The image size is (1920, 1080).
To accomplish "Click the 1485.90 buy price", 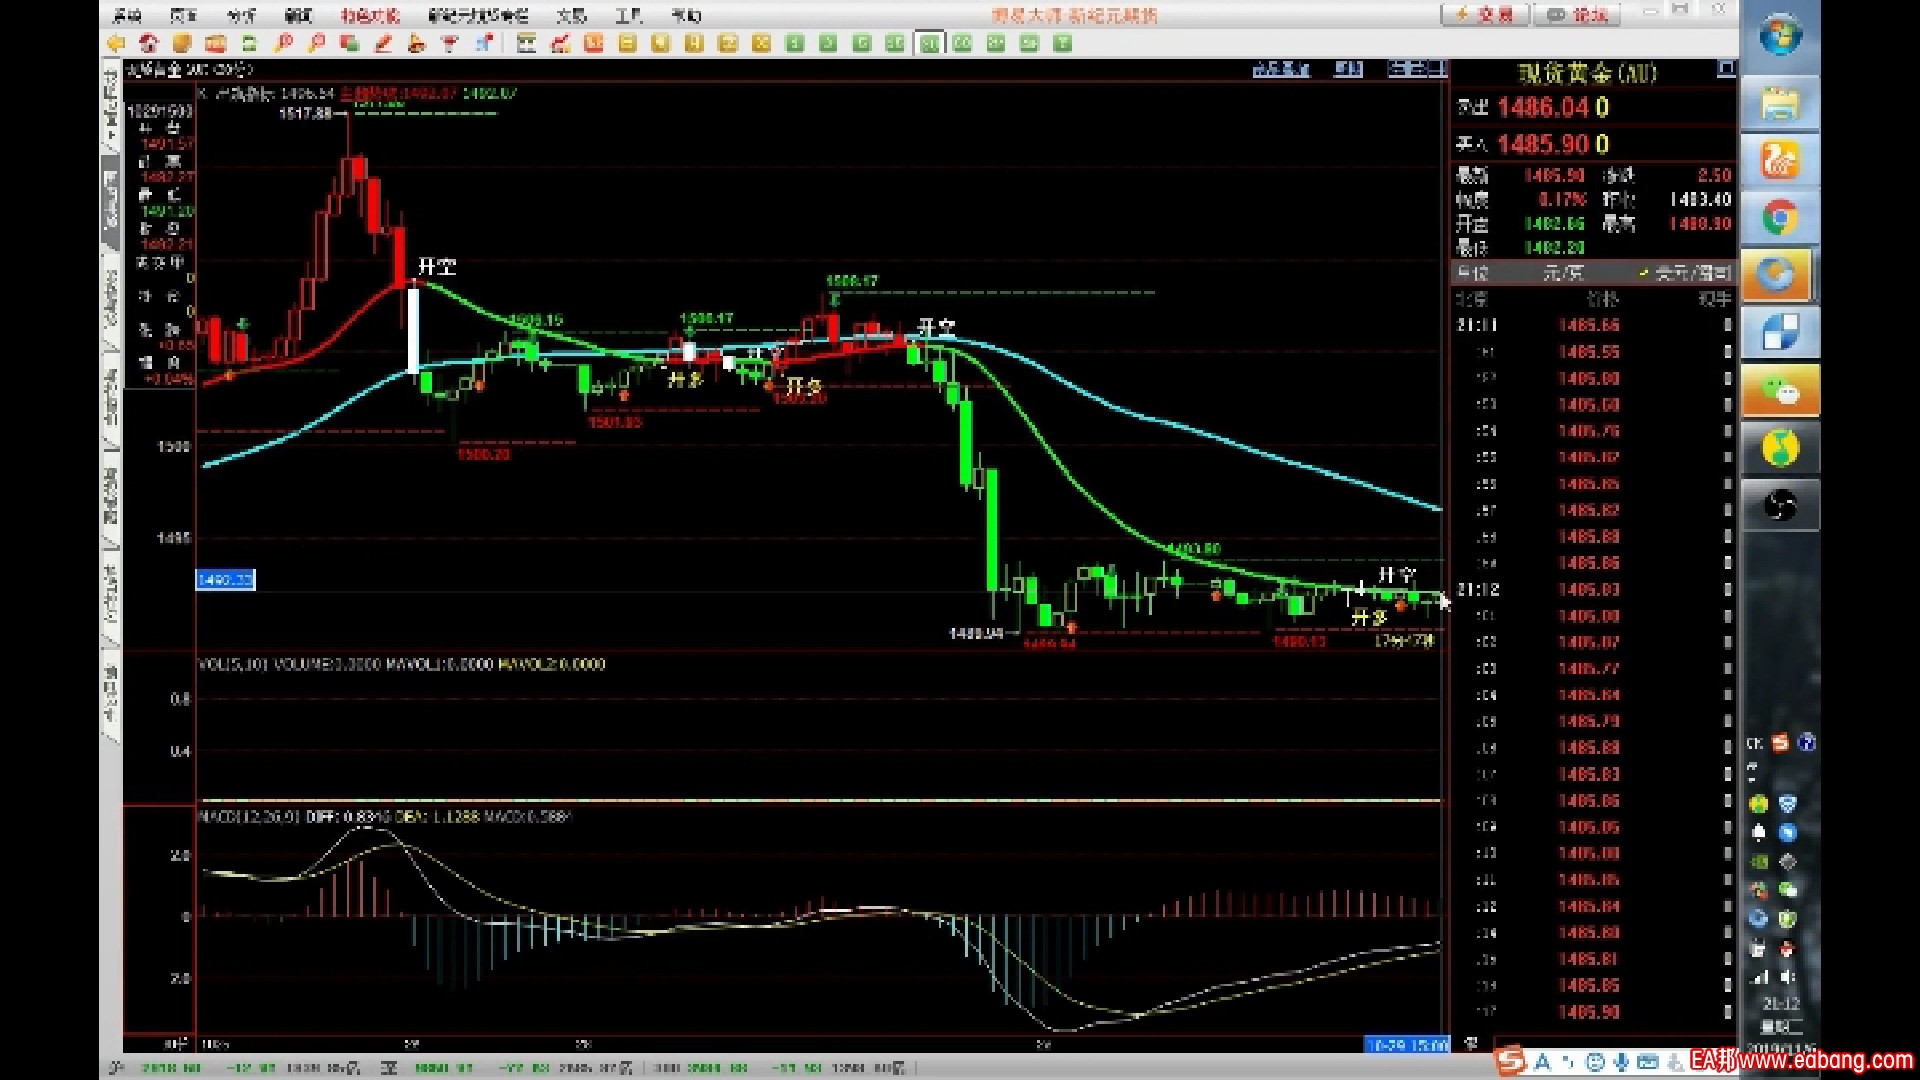I will [1543, 144].
